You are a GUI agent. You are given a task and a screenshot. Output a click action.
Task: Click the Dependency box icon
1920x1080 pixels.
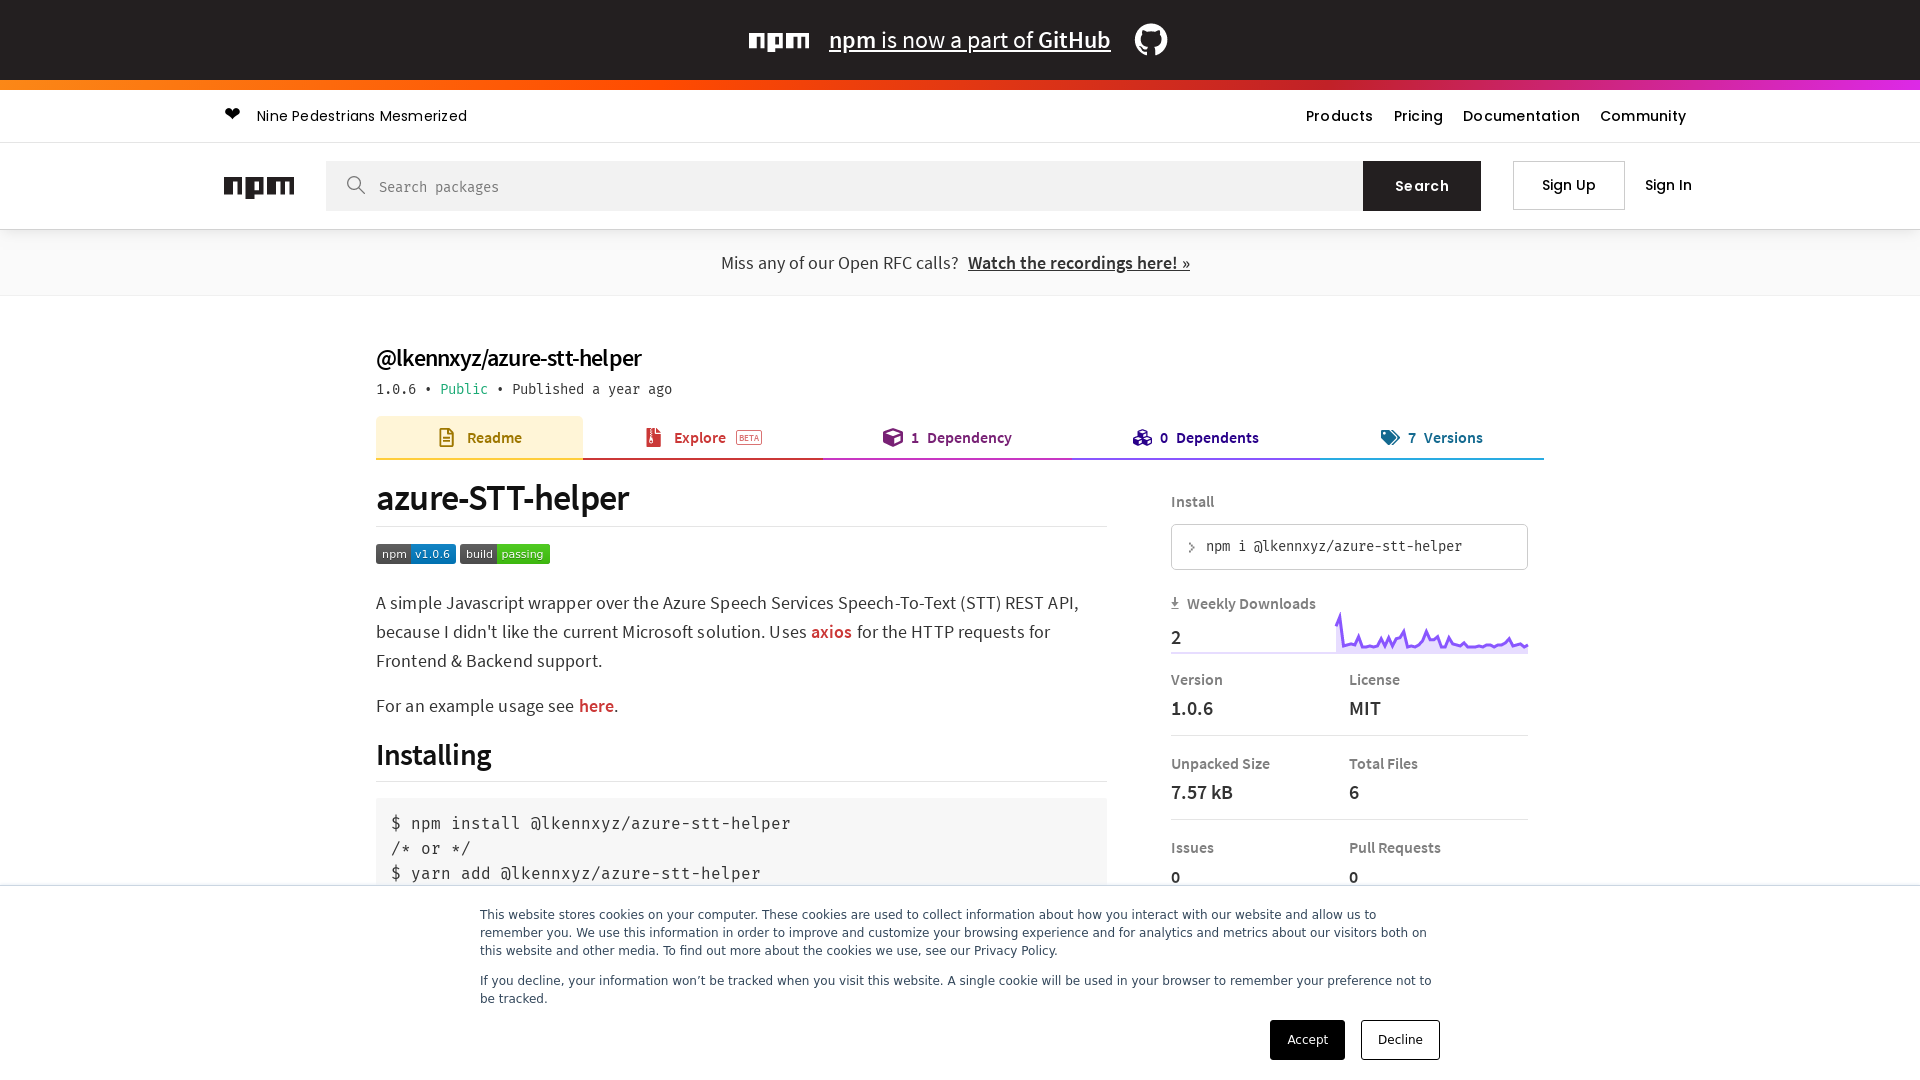(x=893, y=438)
